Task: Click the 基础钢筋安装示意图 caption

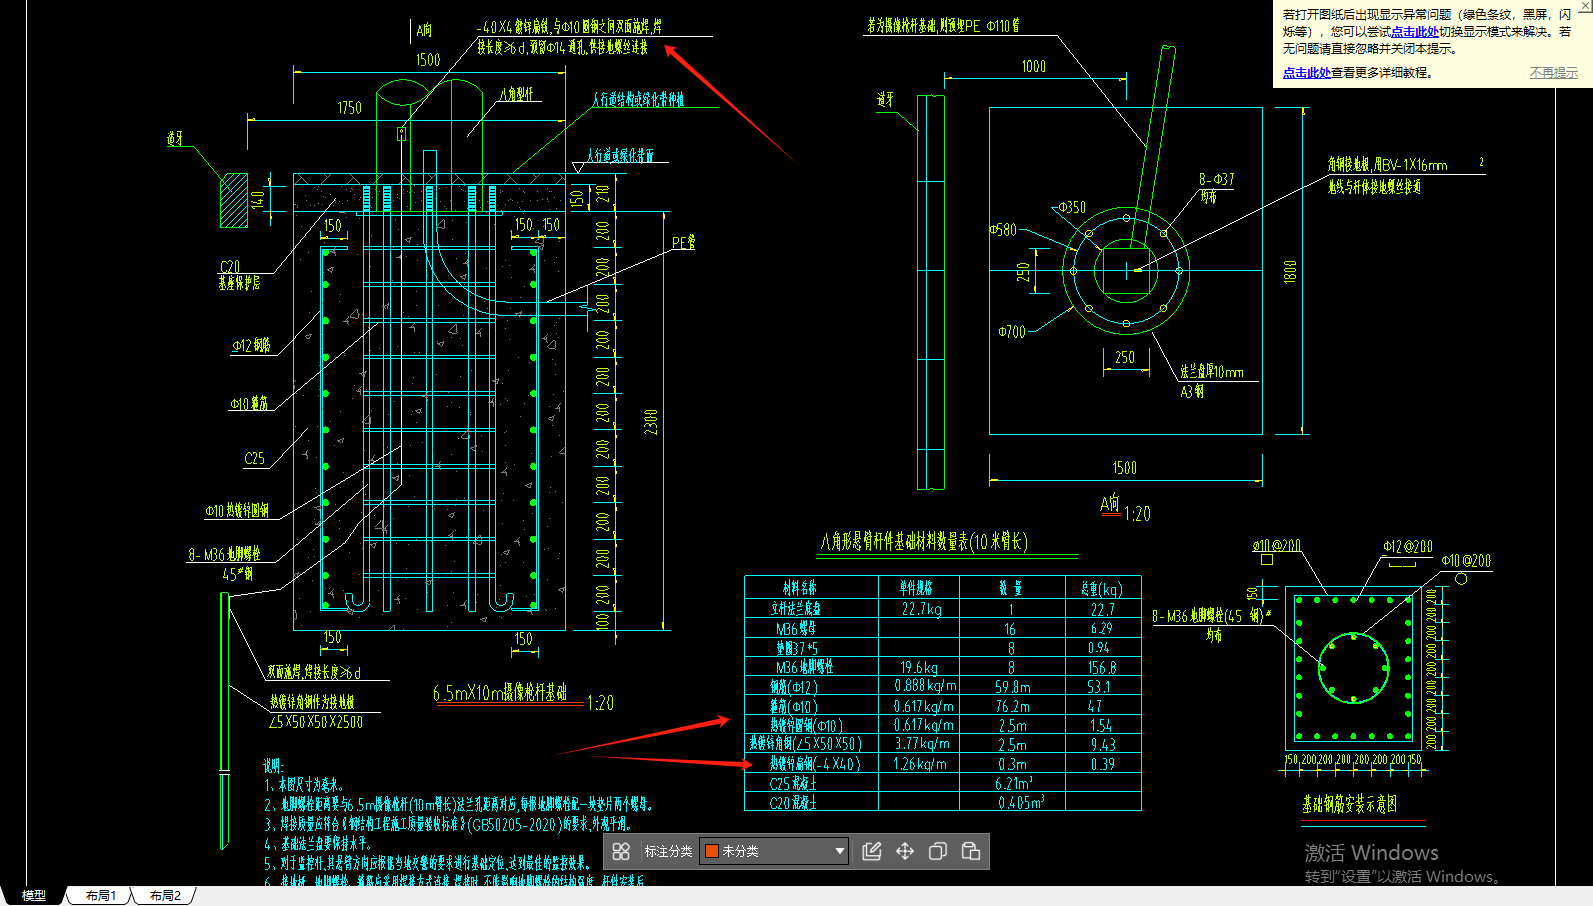Action: point(1350,804)
